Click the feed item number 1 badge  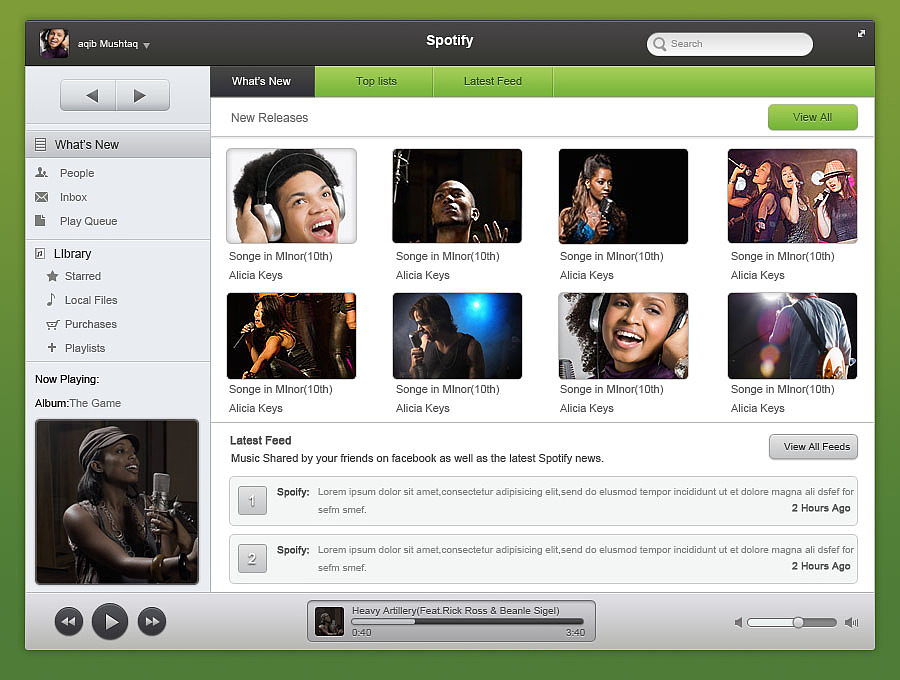(252, 501)
